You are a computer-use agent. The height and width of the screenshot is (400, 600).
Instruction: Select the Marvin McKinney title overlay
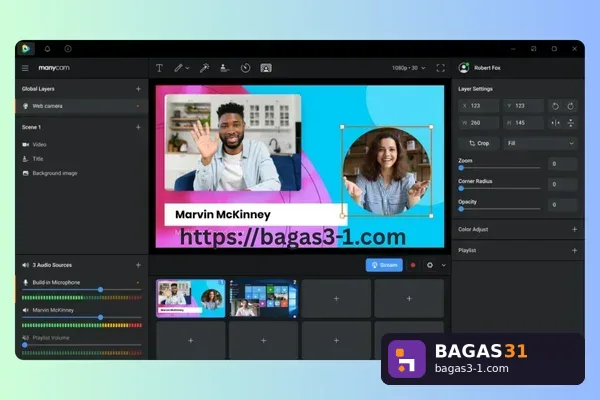[x=256, y=214]
